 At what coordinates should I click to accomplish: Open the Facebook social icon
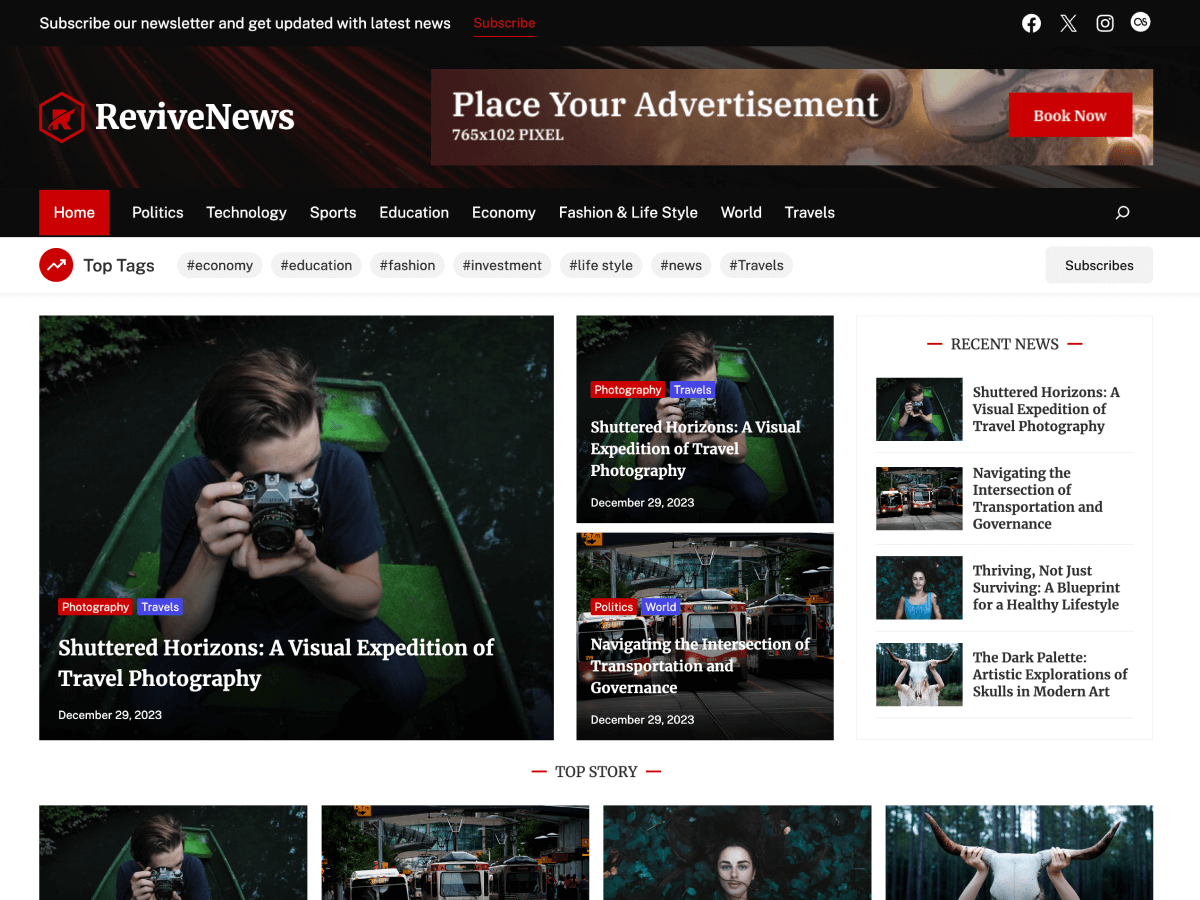click(1031, 22)
